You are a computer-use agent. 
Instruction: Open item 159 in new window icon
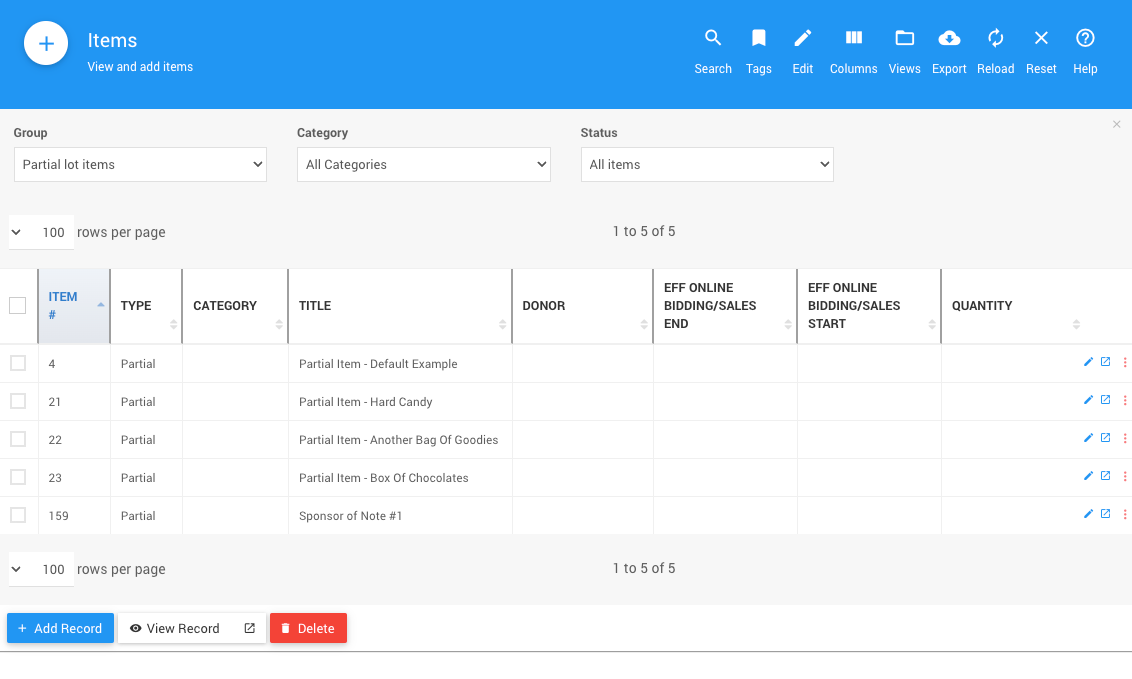point(1105,514)
